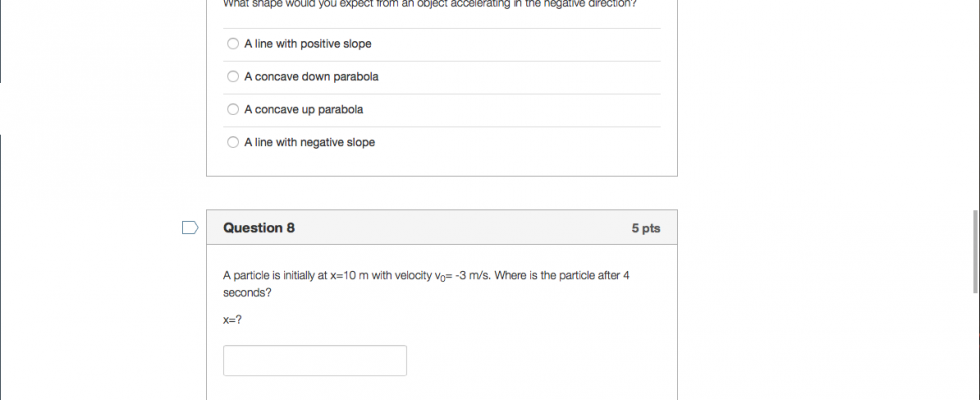Screen dimensions: 980x400
Task: Choose the concave down parabola radio button
Action: pyautogui.click(x=233, y=77)
